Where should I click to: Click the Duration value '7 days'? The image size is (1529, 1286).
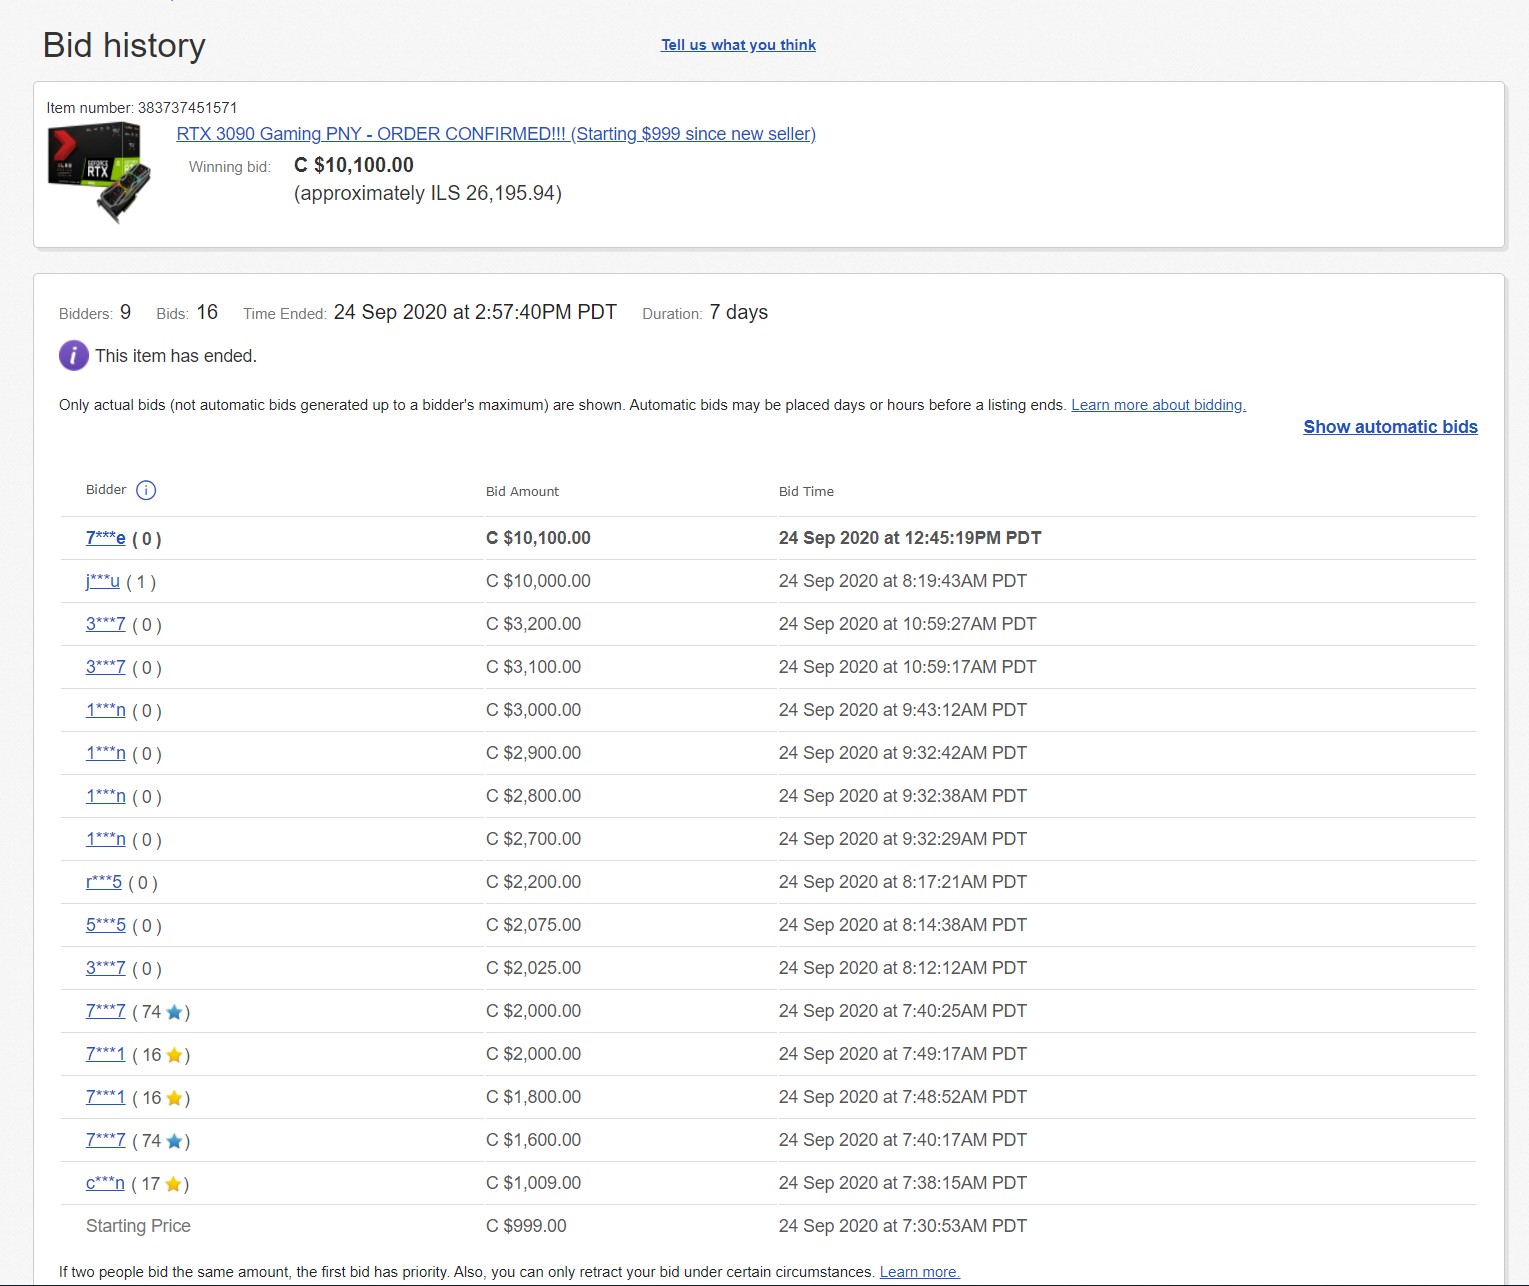click(739, 312)
